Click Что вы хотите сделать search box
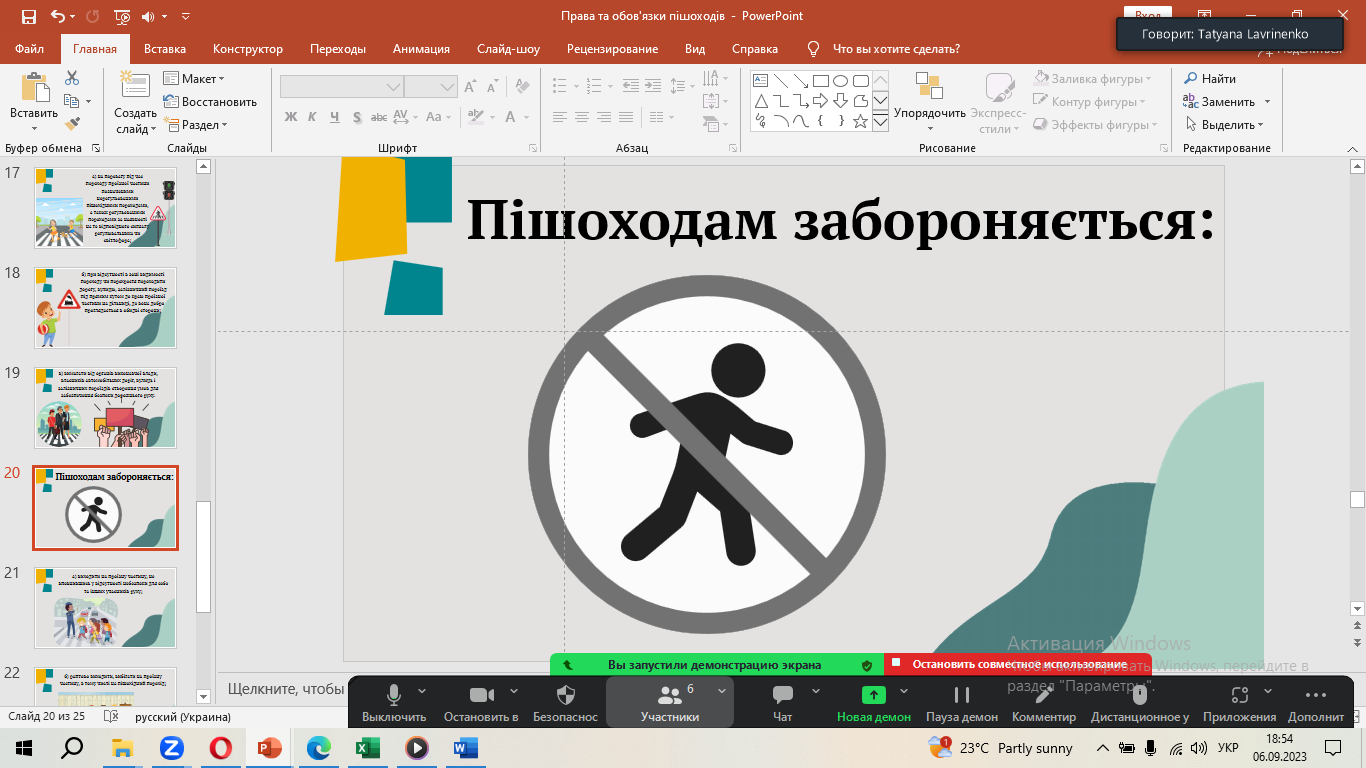The height and width of the screenshot is (768, 1366). click(896, 48)
